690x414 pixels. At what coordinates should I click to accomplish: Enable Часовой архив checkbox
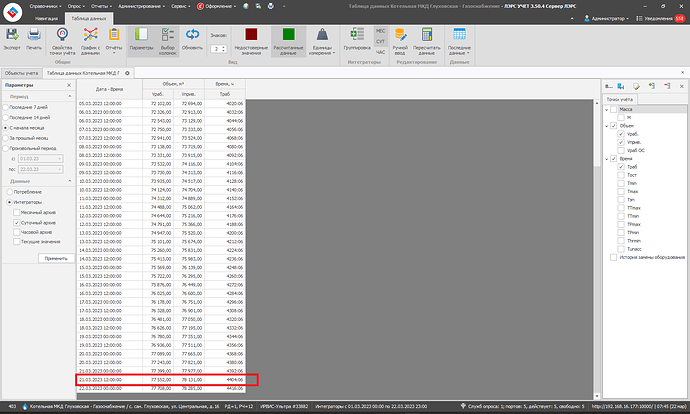17,232
